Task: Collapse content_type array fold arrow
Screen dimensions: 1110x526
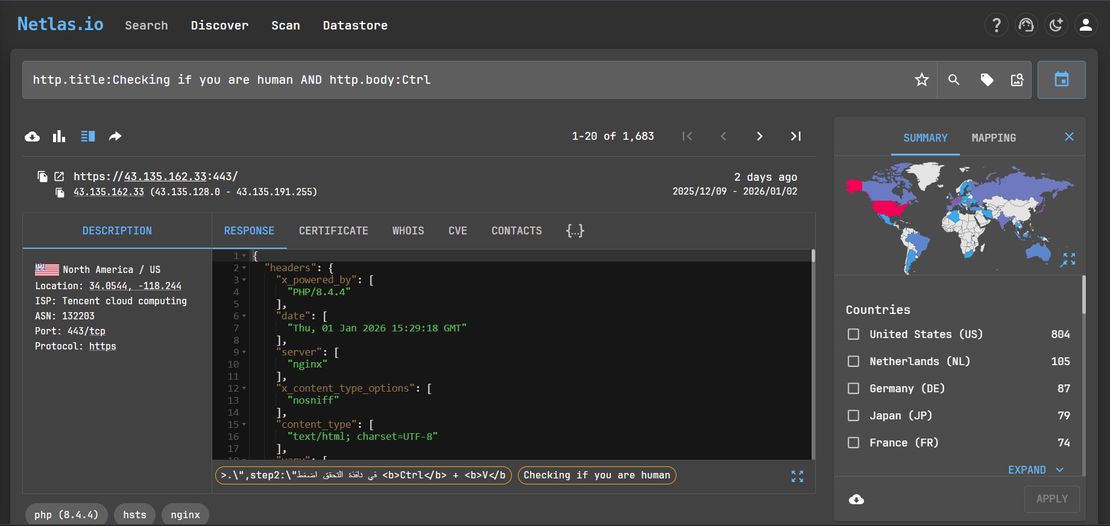Action: pos(244,424)
